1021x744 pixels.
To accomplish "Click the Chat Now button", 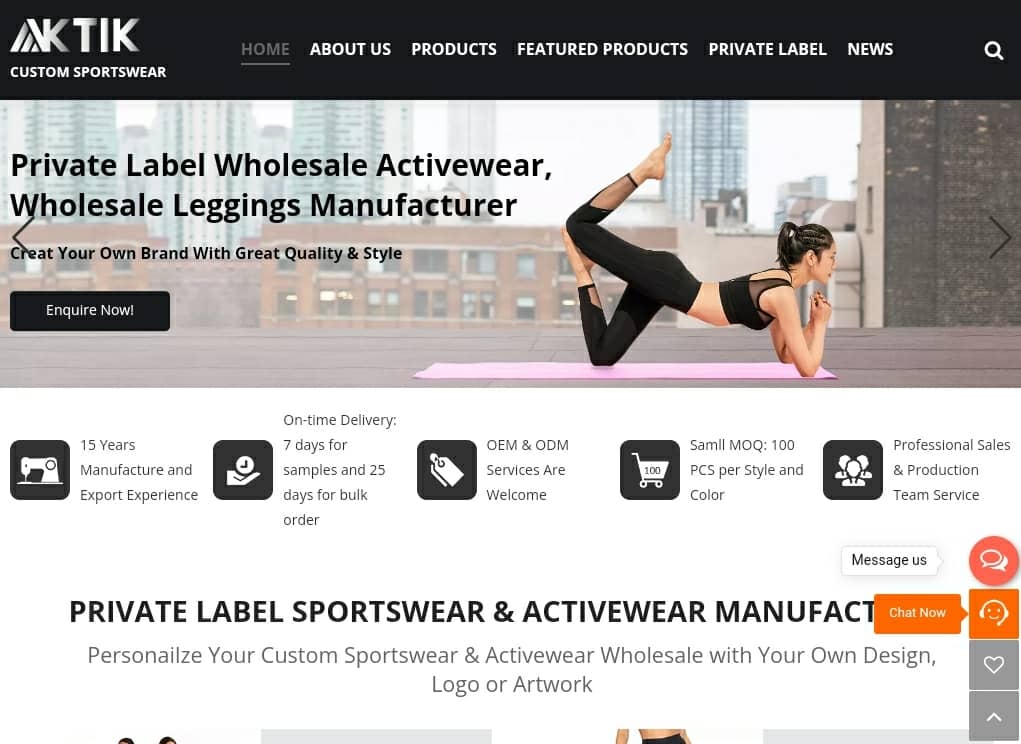I will 917,613.
